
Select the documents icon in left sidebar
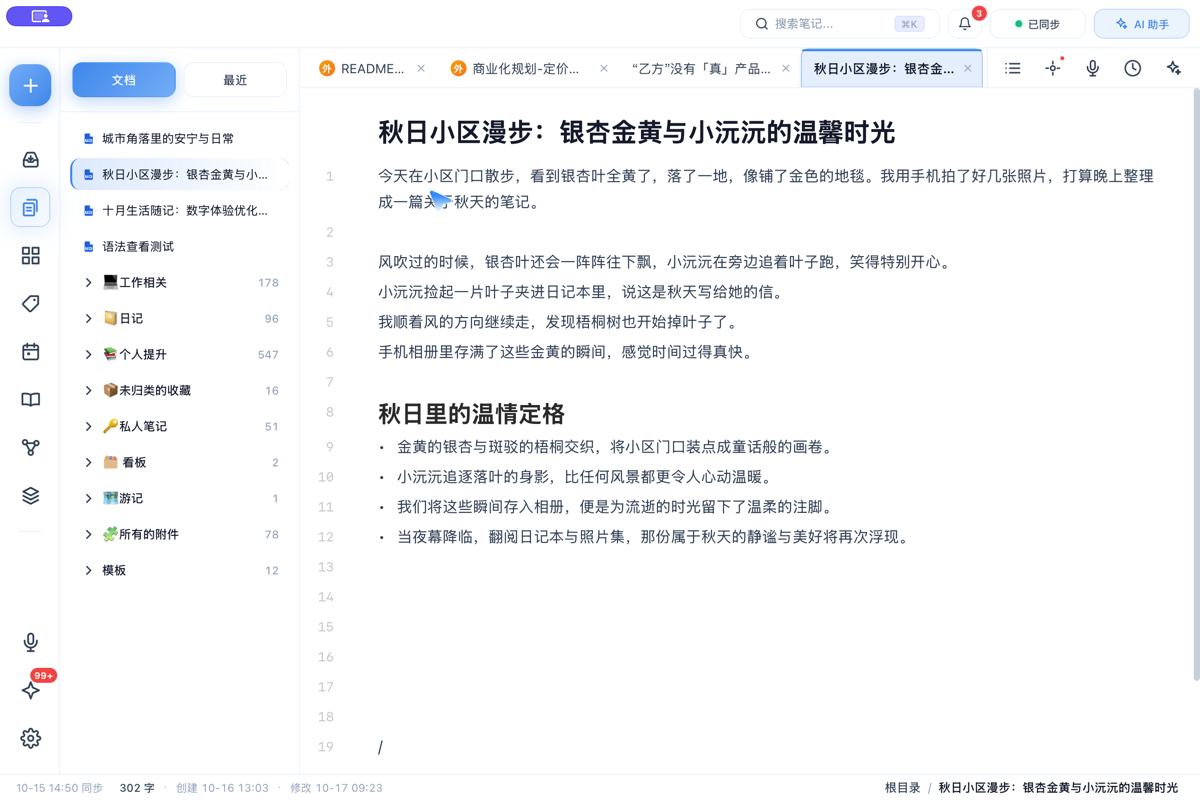pyautogui.click(x=30, y=207)
